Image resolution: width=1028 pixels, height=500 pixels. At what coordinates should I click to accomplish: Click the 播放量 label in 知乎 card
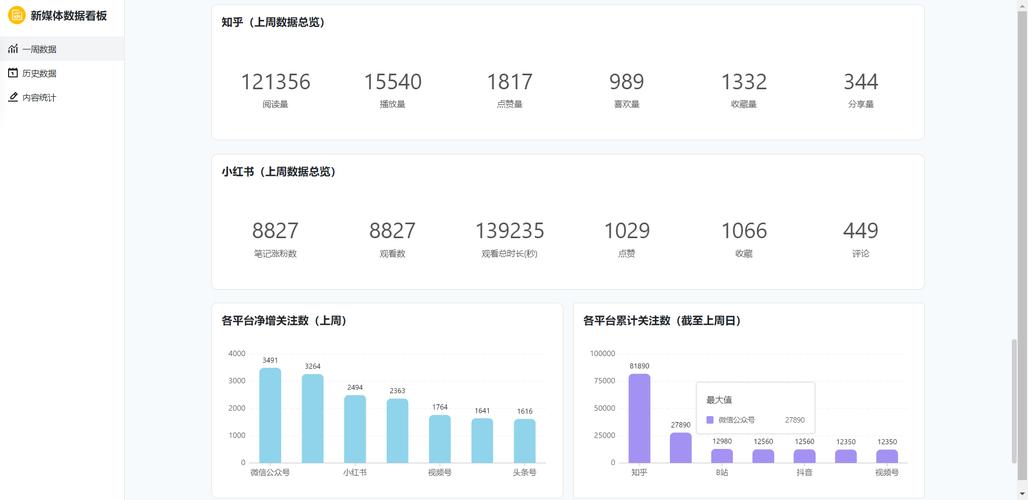pos(393,104)
